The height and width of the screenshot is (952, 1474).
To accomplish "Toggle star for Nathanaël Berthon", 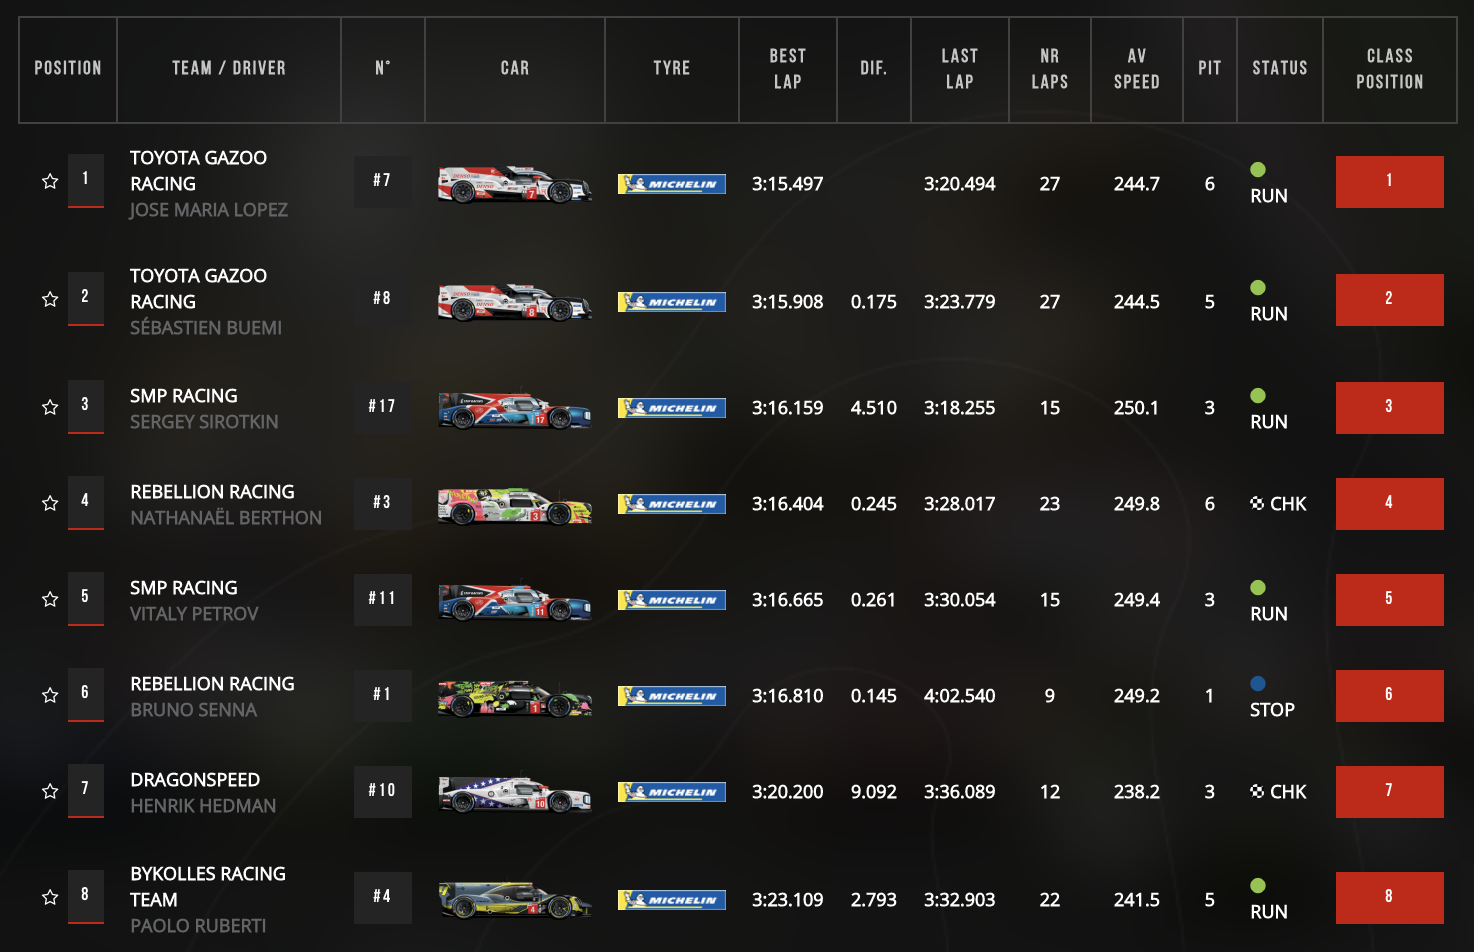I will [50, 503].
